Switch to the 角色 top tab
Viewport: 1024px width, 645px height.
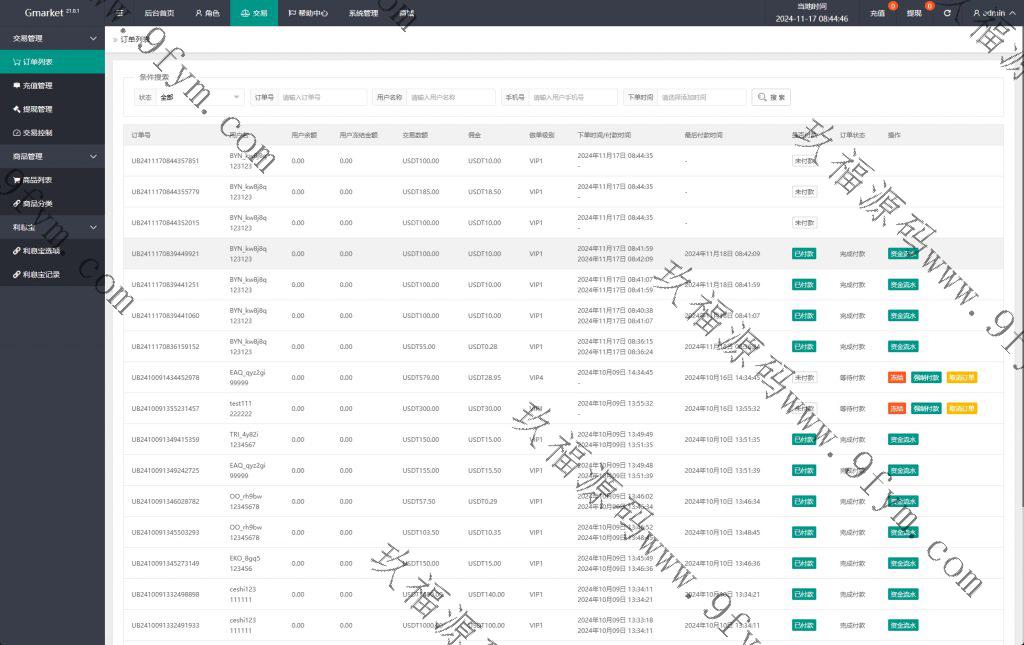[x=206, y=13]
